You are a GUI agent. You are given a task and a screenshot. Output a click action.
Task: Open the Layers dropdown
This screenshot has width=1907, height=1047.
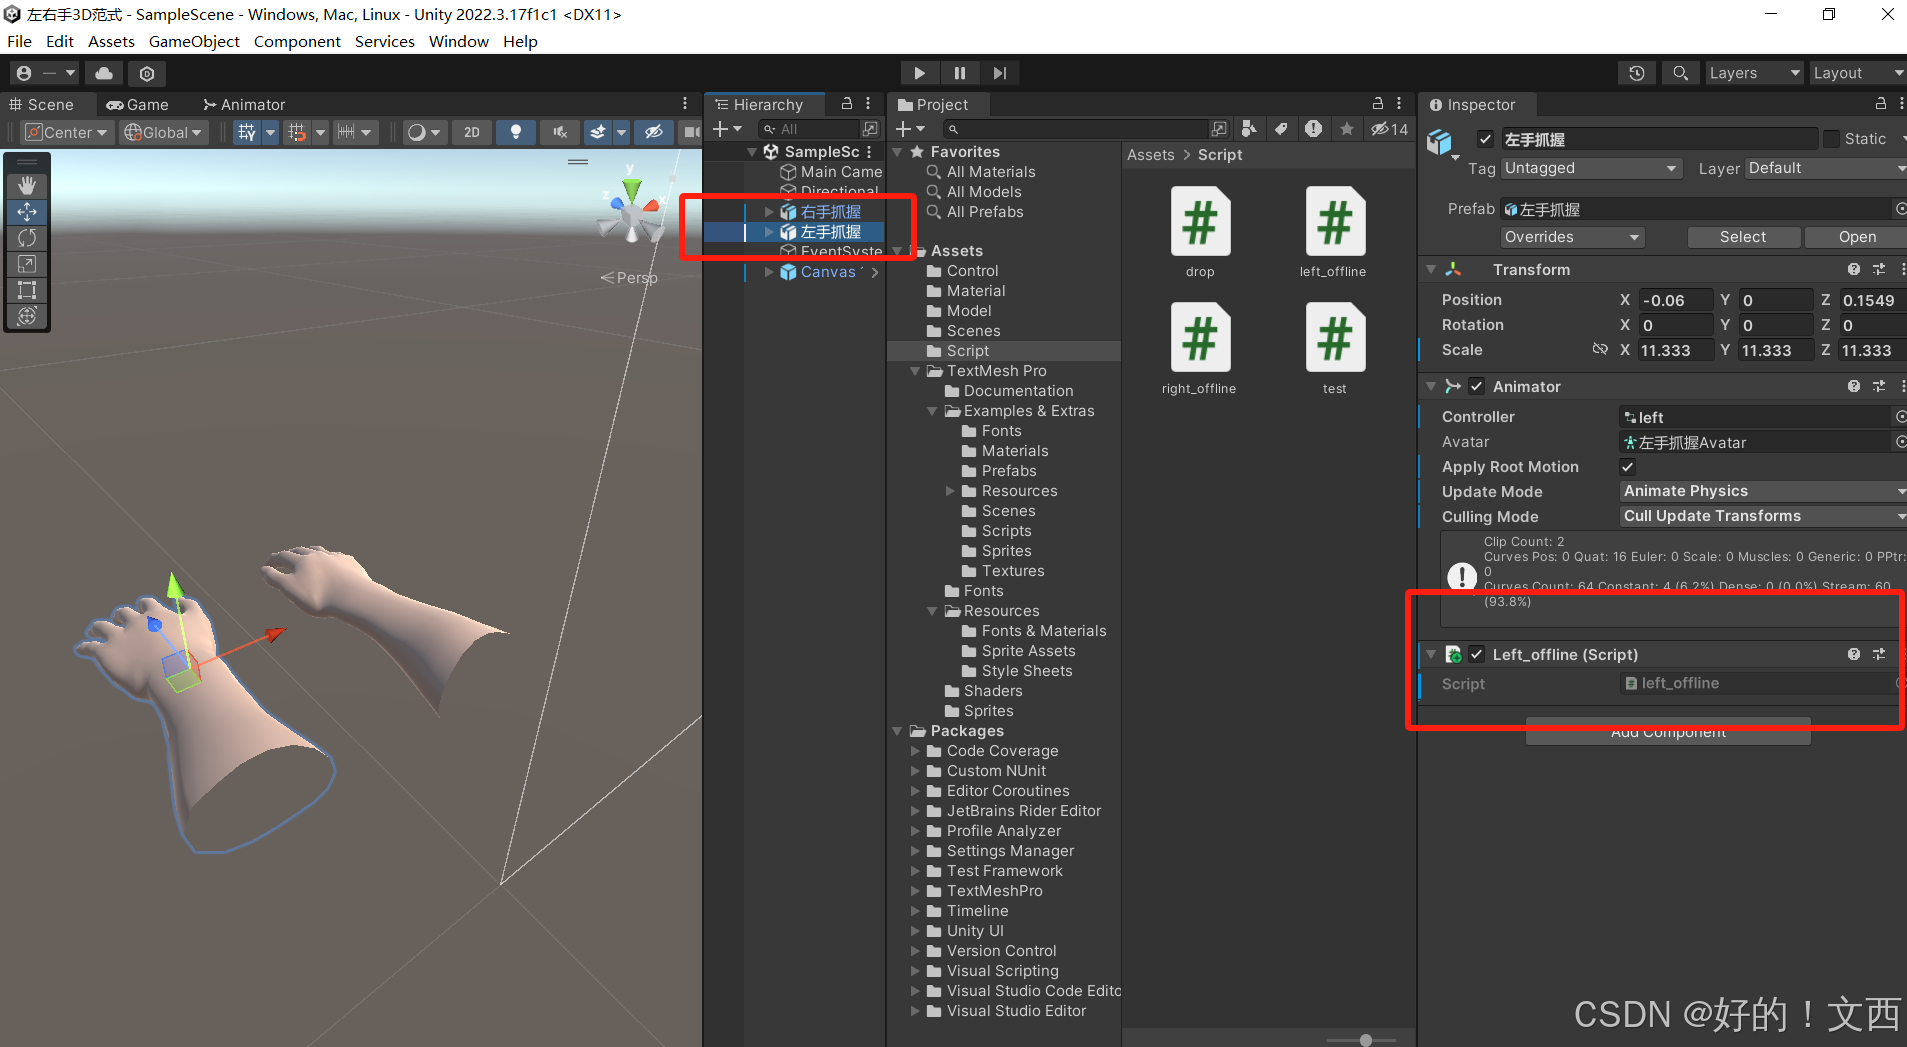pos(1754,73)
